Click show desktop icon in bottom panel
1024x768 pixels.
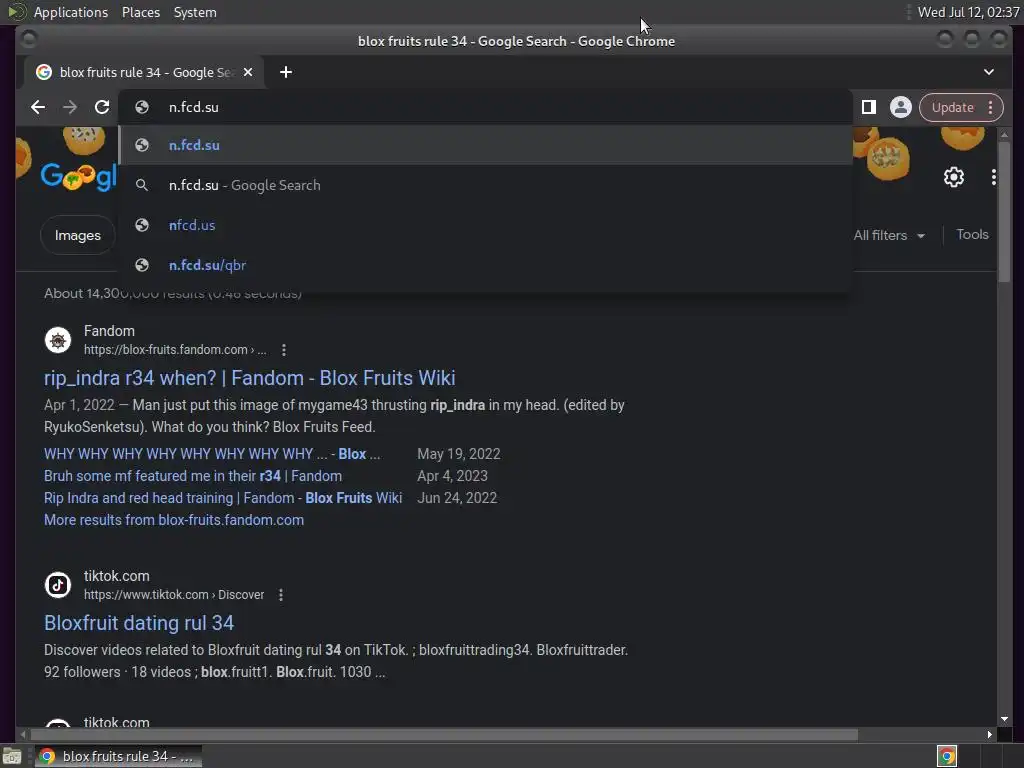click(x=12, y=756)
